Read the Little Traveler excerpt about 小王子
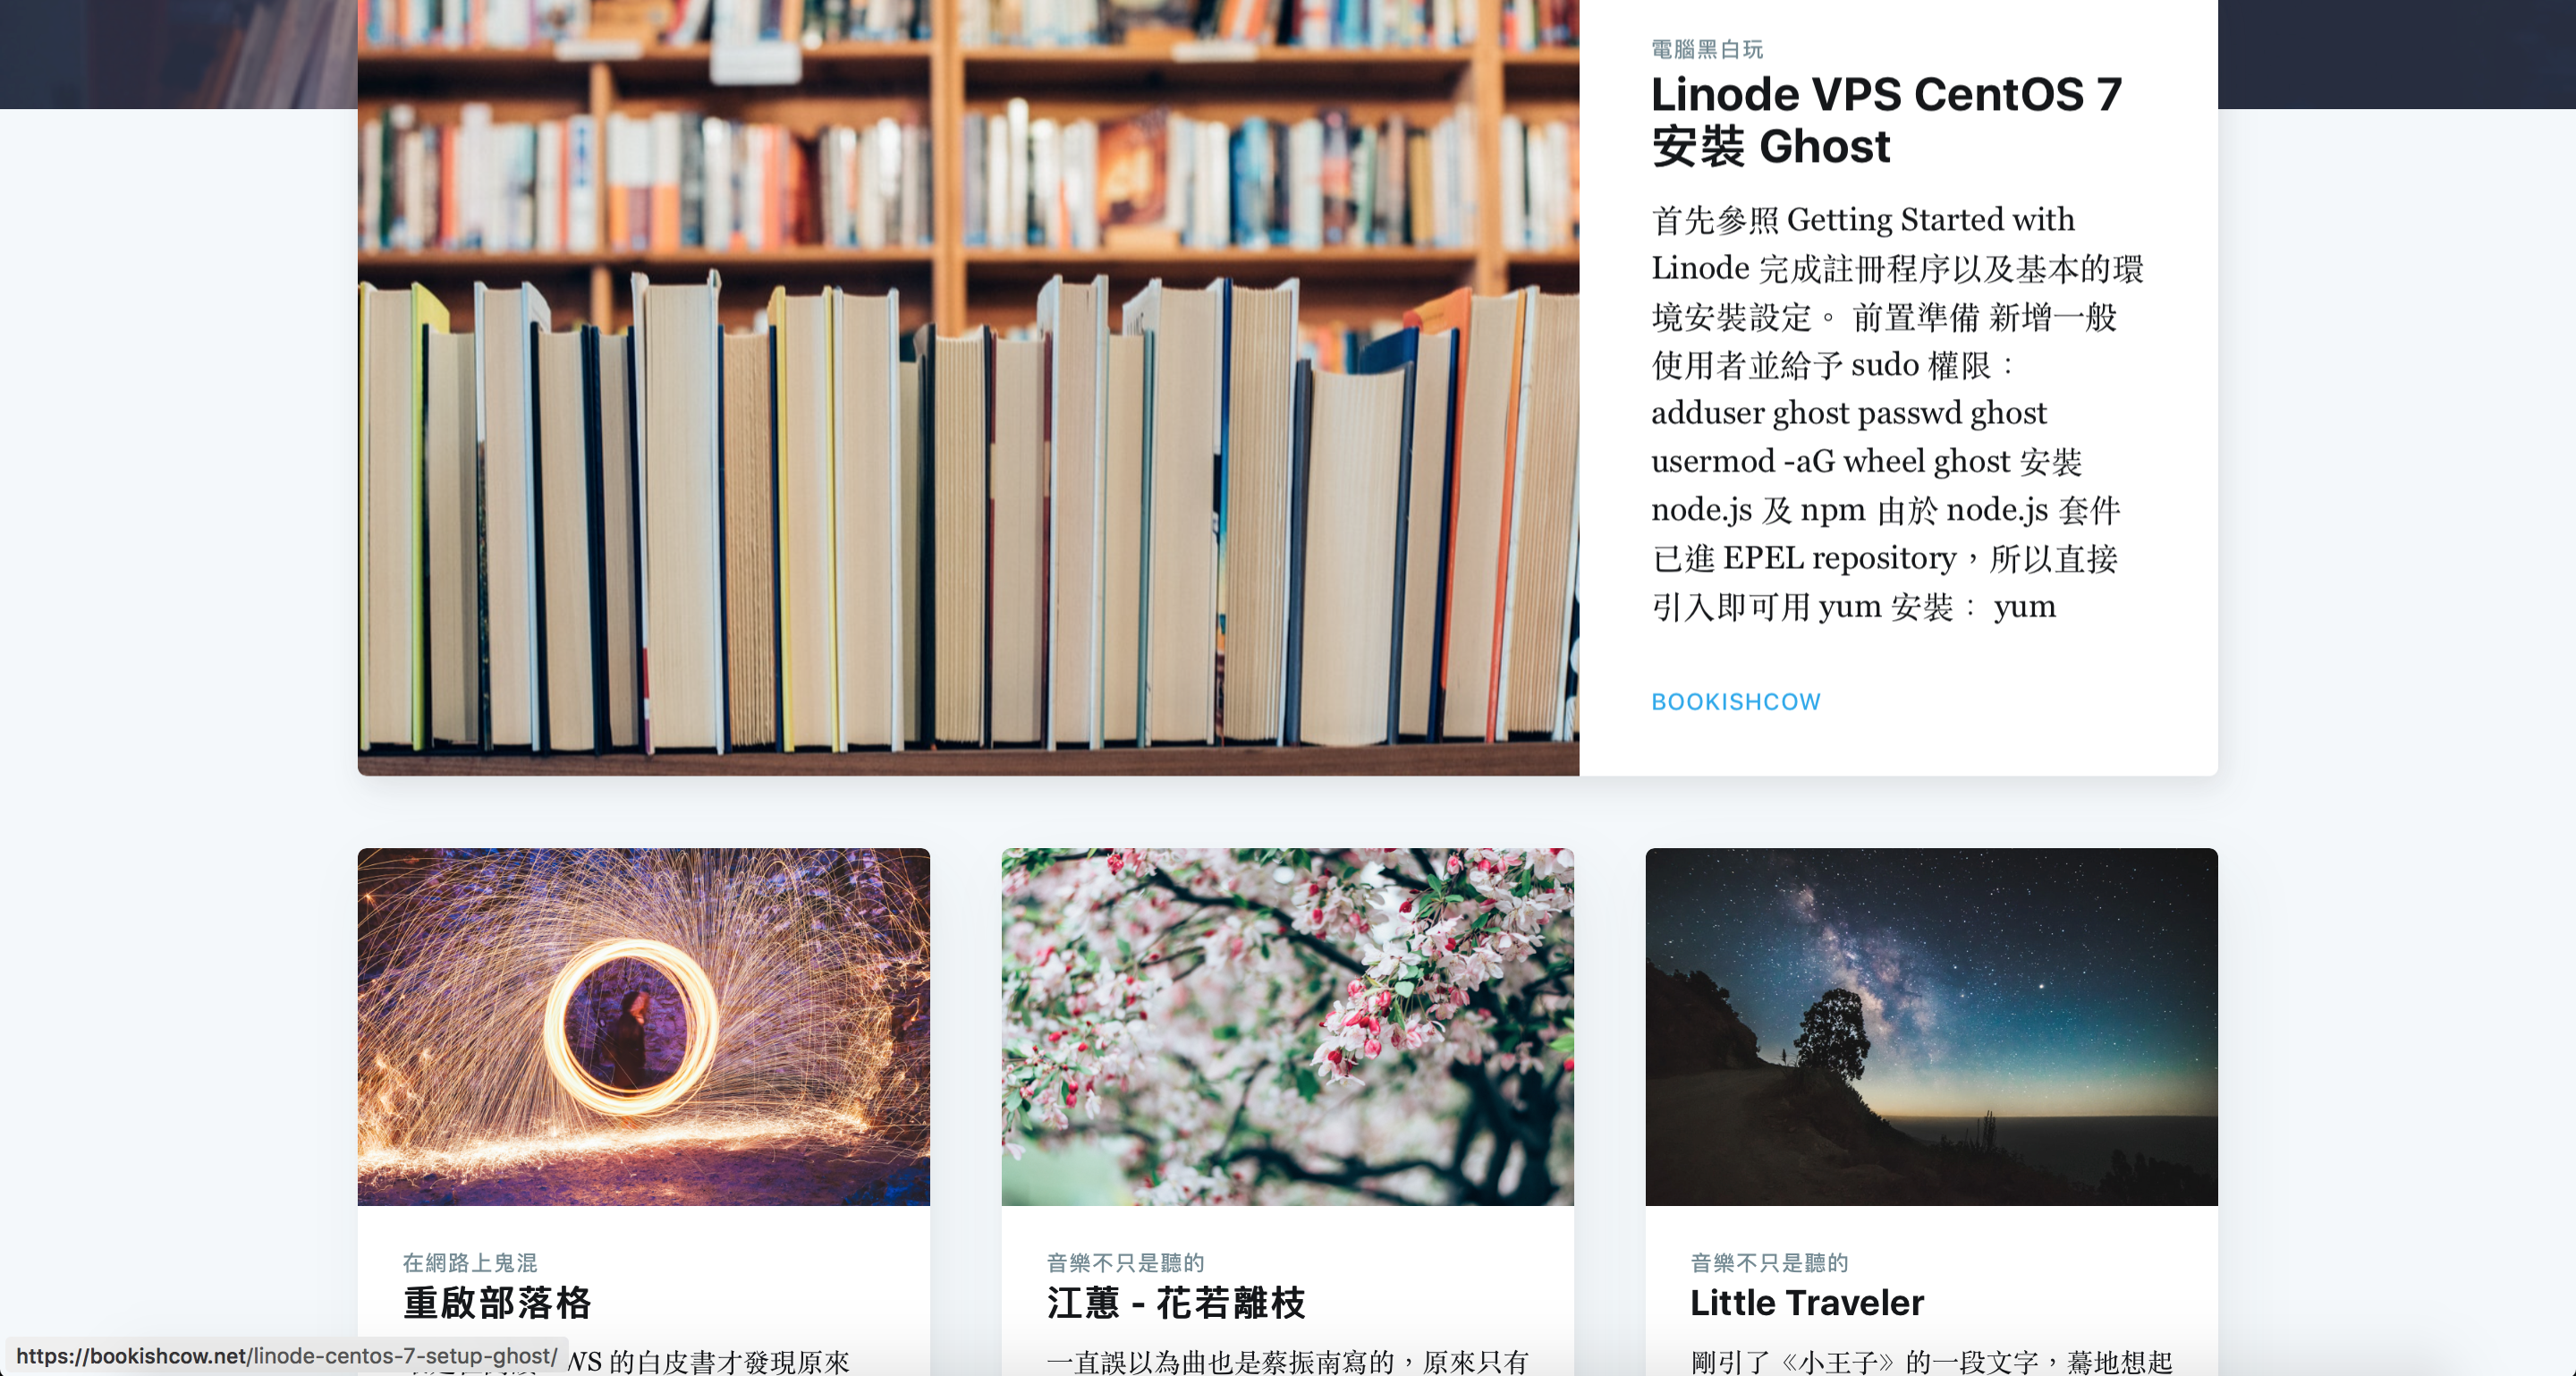This screenshot has width=2576, height=1376. [x=1932, y=1361]
